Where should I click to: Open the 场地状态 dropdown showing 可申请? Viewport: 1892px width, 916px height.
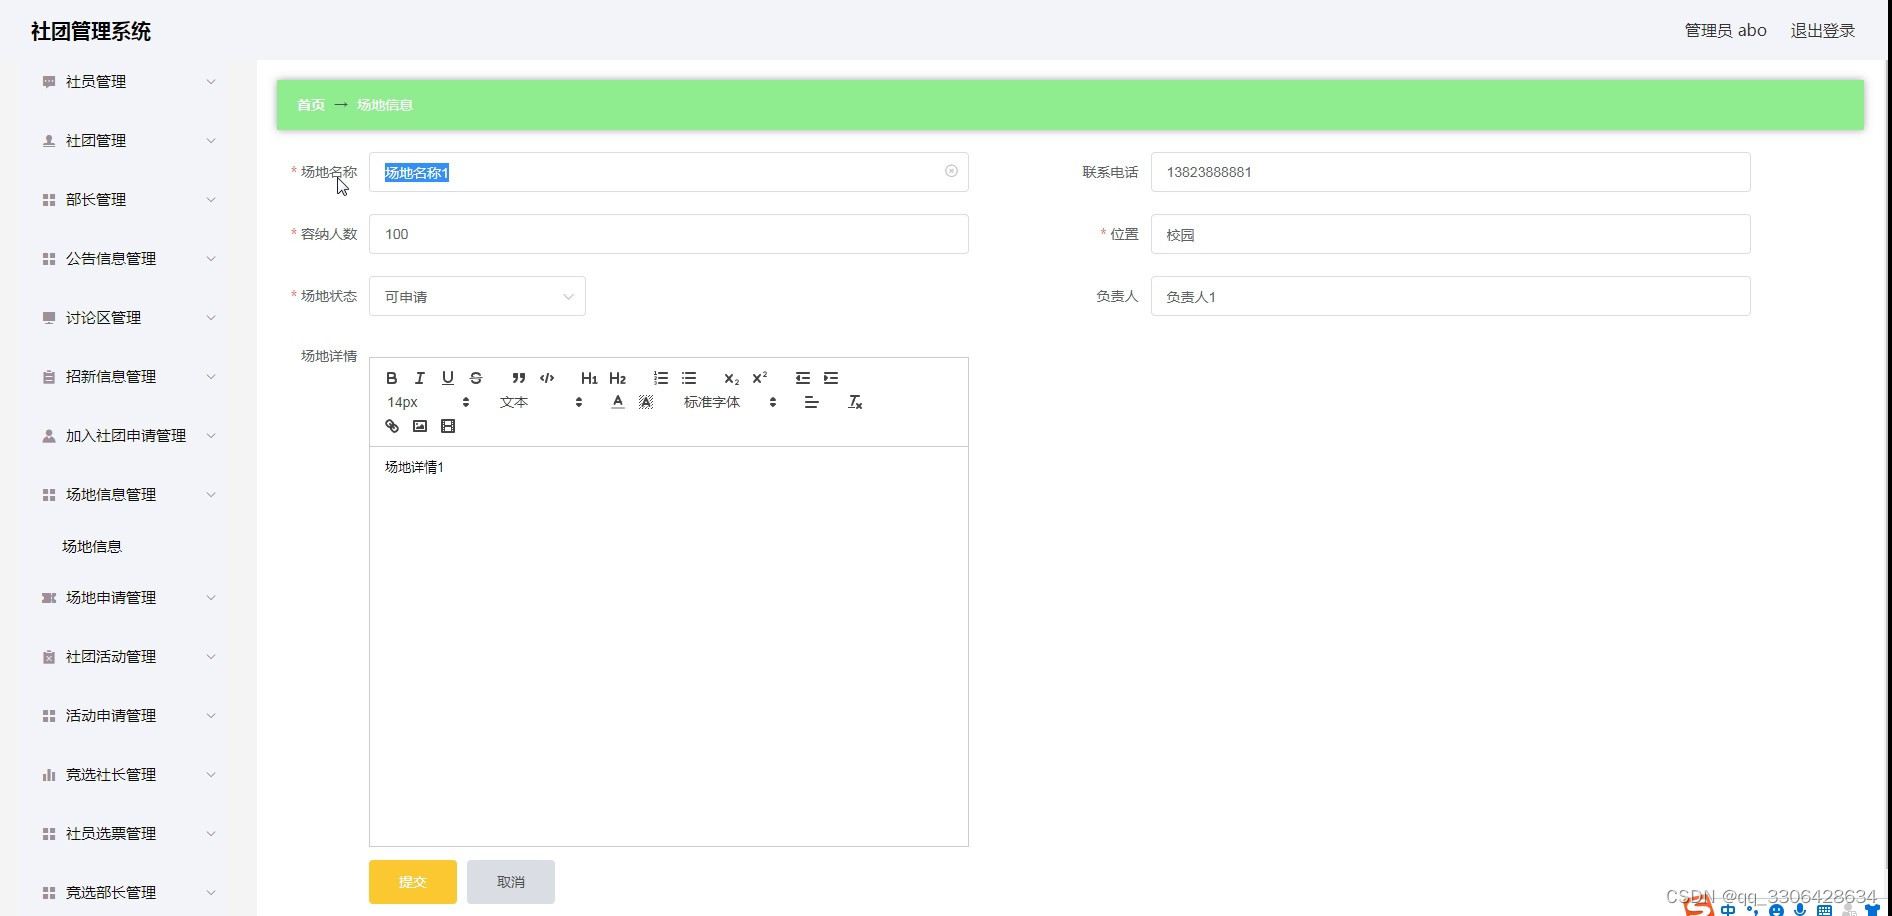pyautogui.click(x=477, y=296)
